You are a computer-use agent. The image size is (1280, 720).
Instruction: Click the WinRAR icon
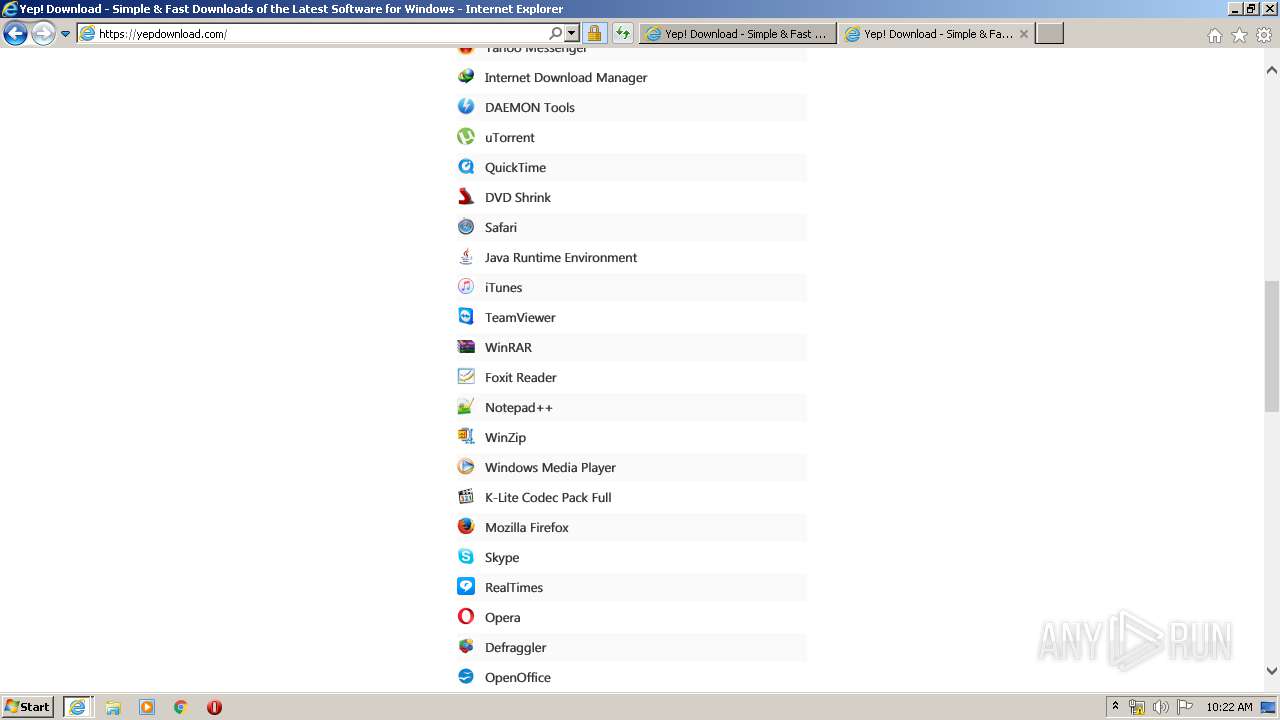tap(466, 347)
